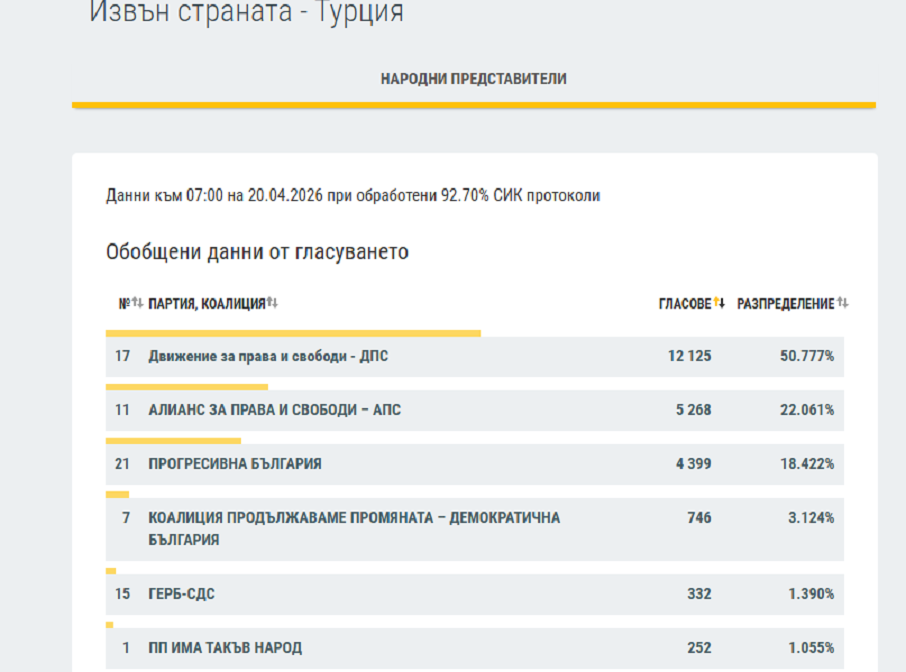Viewport: 906px width, 672px height.
Task: Open the НАРОДНИ ПРЕДСТАВИТЕЛИ tab
Action: (473, 79)
